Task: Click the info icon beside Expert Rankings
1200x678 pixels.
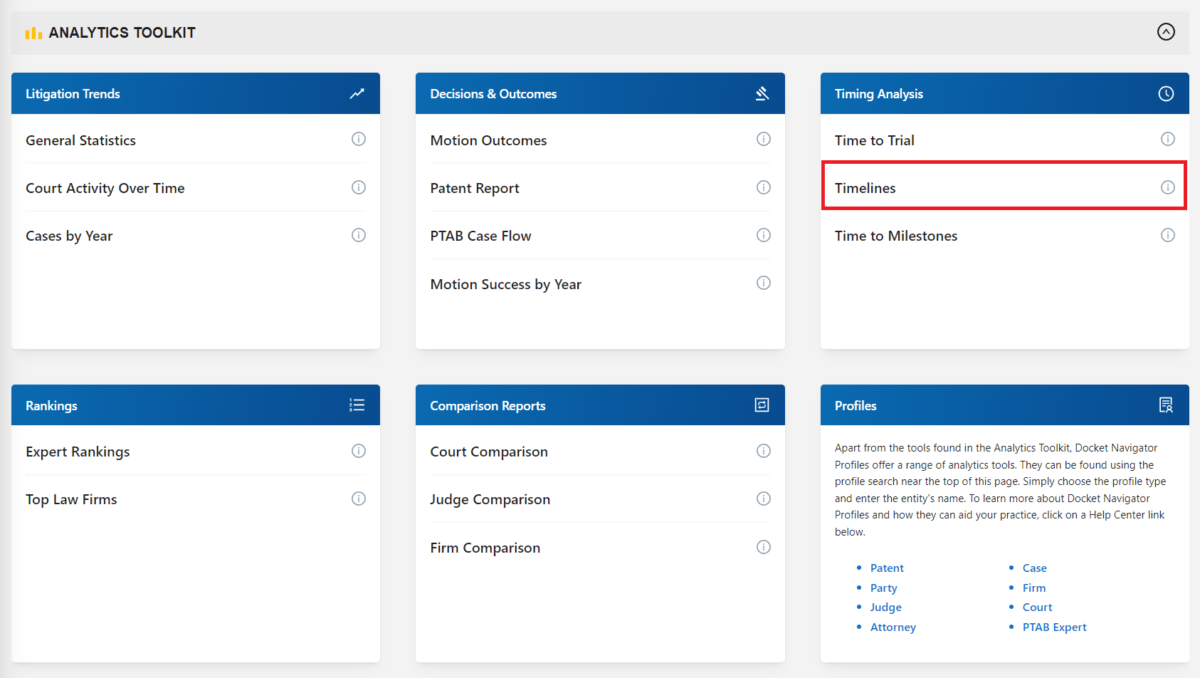Action: point(358,450)
